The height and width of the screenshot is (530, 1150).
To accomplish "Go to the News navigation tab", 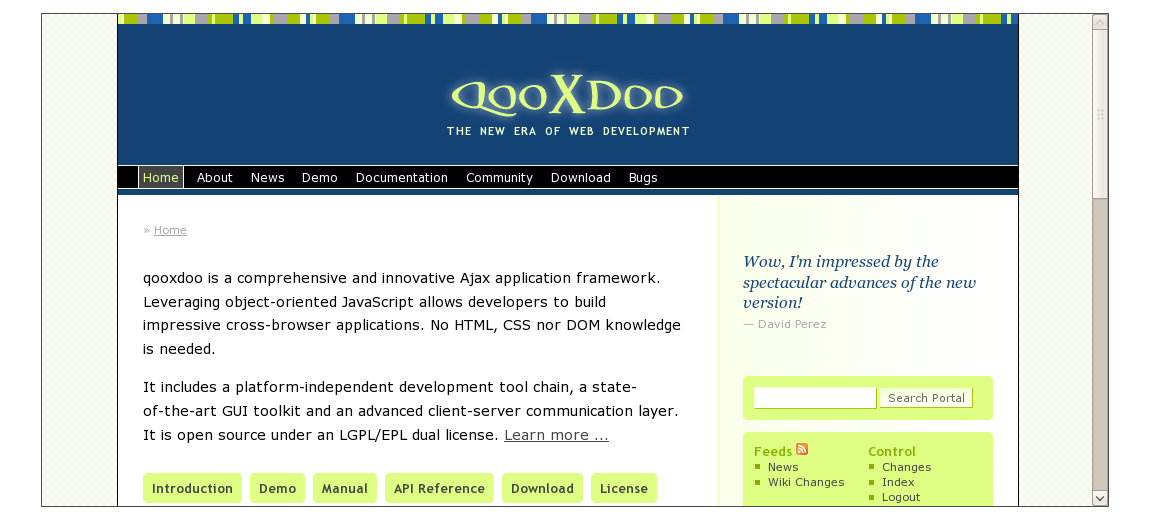I will pyautogui.click(x=267, y=177).
